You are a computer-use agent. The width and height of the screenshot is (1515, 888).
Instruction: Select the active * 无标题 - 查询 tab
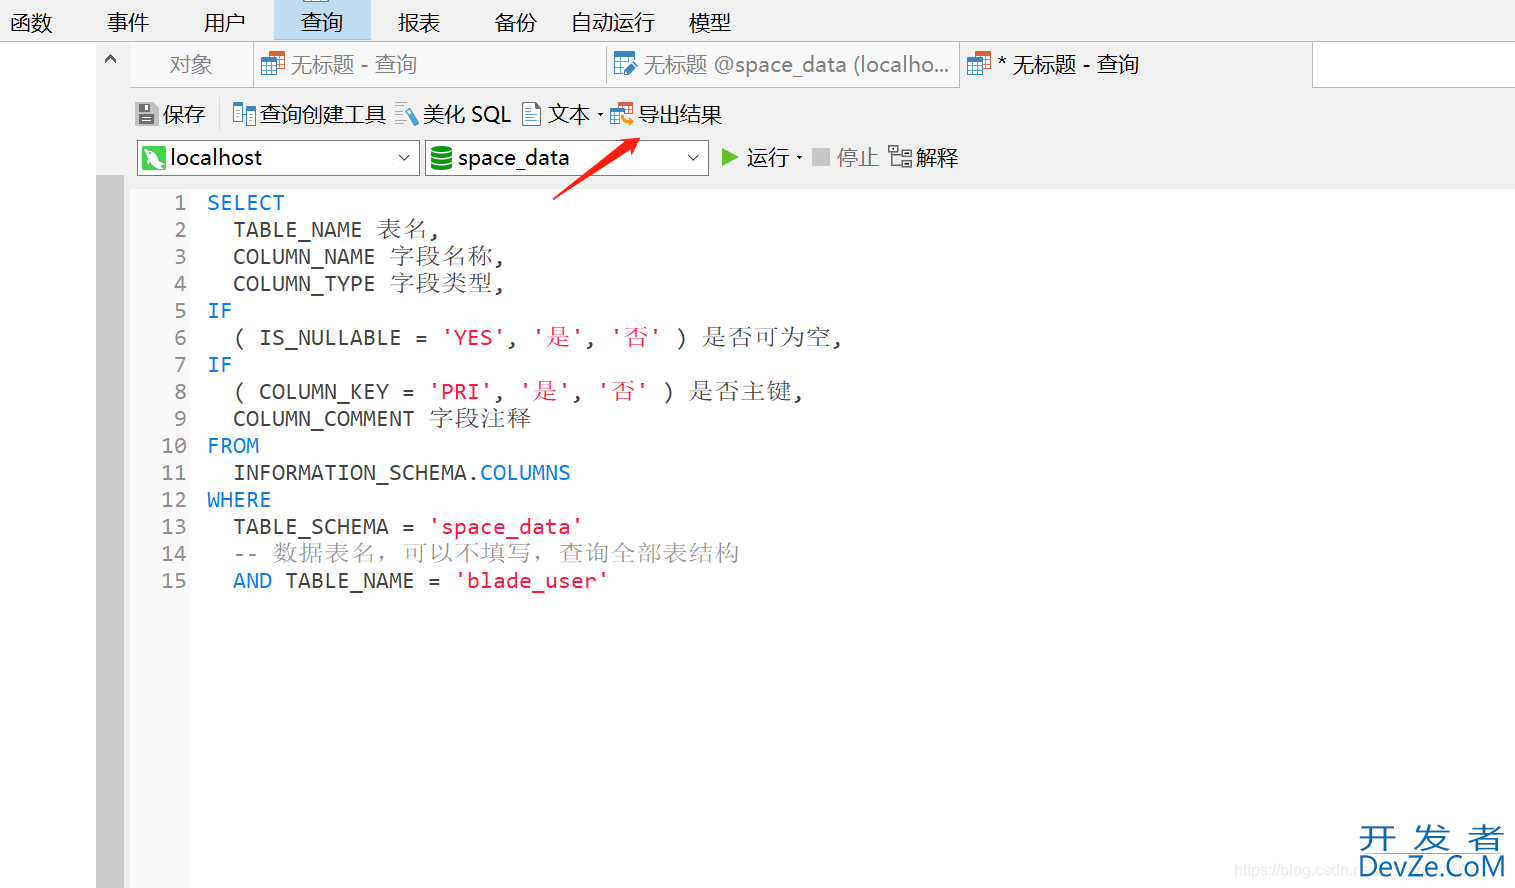[x=1136, y=64]
